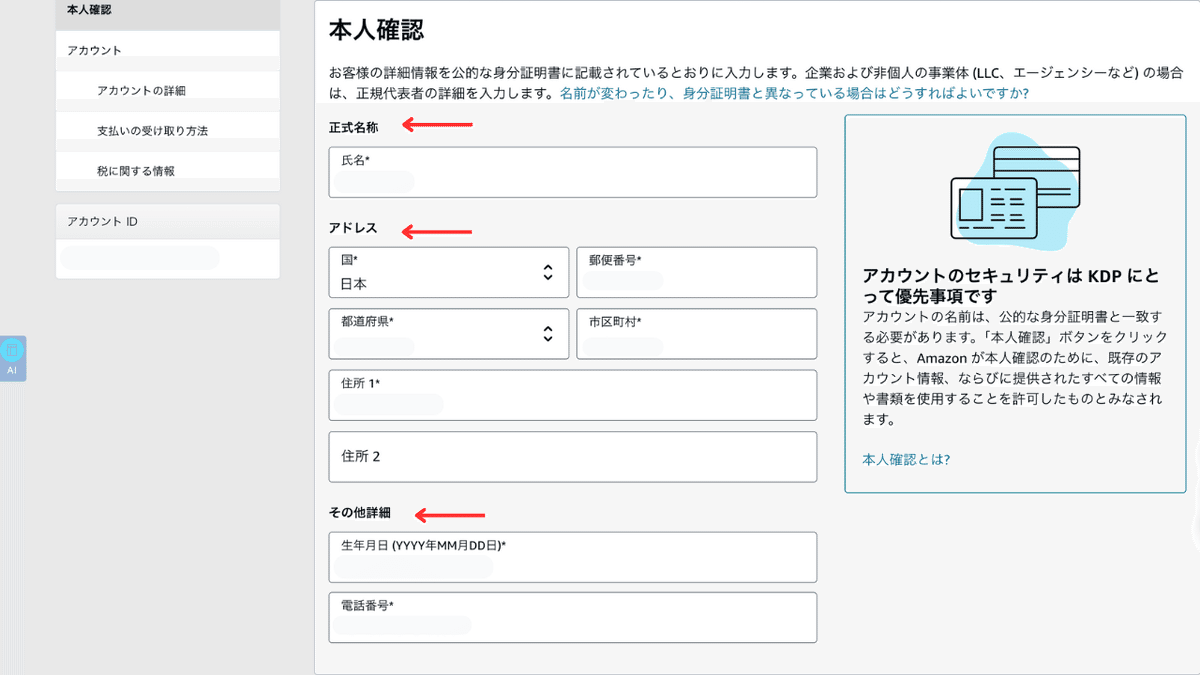Screen dimensions: 1200x675
Task: Click the 本人確認とは? link
Action: (x=903, y=458)
